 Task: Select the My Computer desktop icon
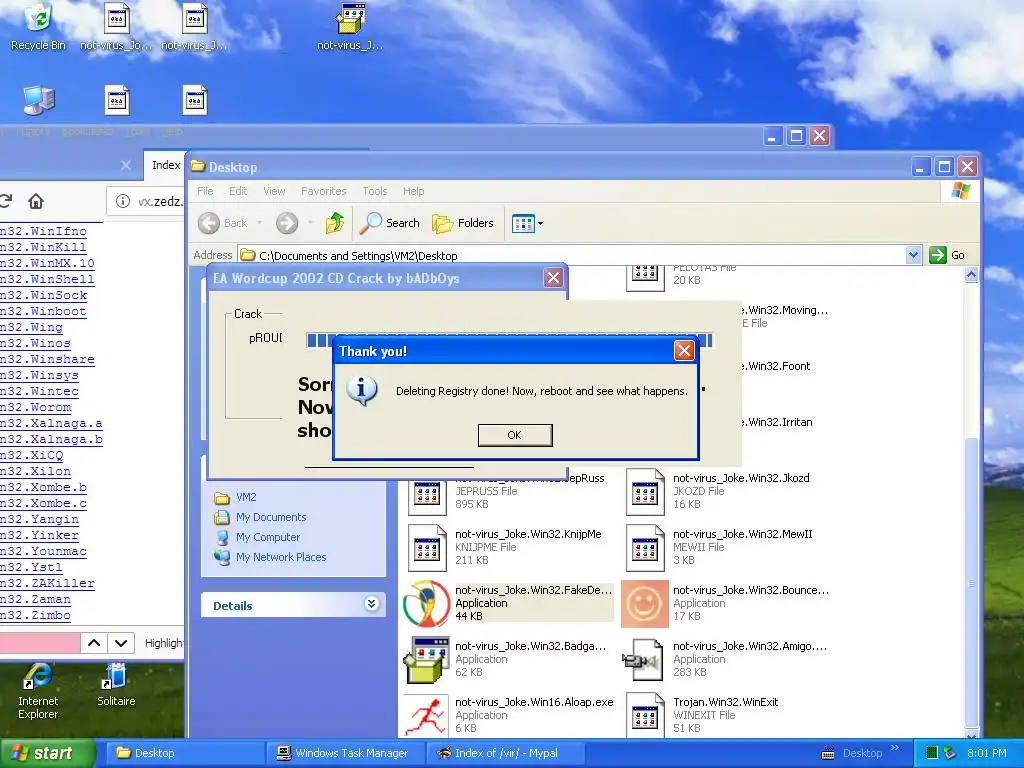click(39, 100)
